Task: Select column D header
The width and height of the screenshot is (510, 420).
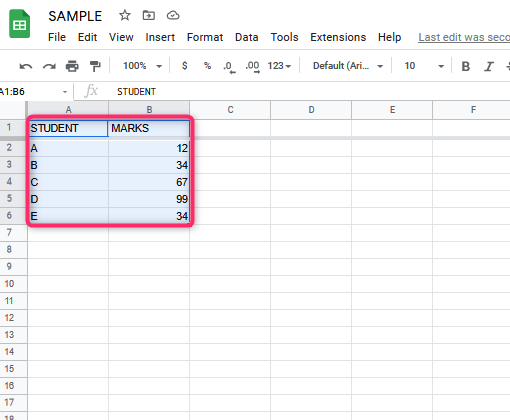Action: tap(311, 110)
